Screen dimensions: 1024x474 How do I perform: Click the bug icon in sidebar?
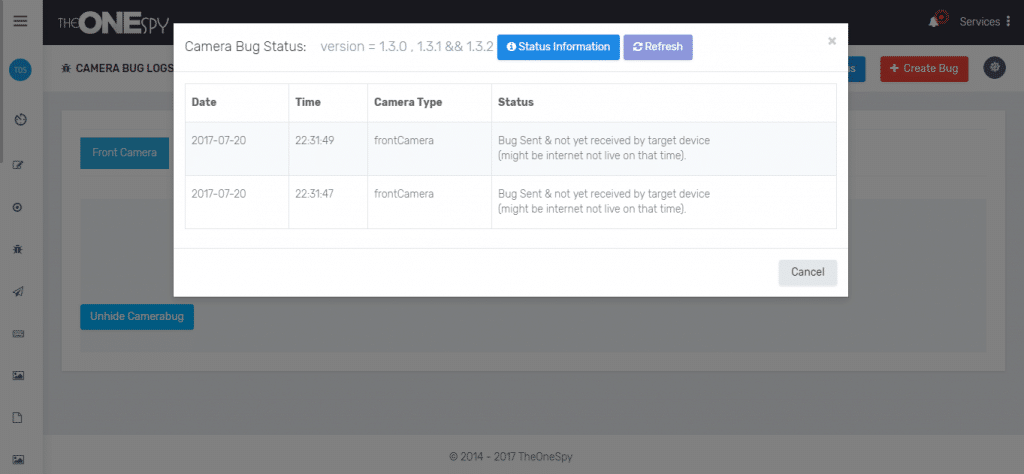pyautogui.click(x=18, y=248)
